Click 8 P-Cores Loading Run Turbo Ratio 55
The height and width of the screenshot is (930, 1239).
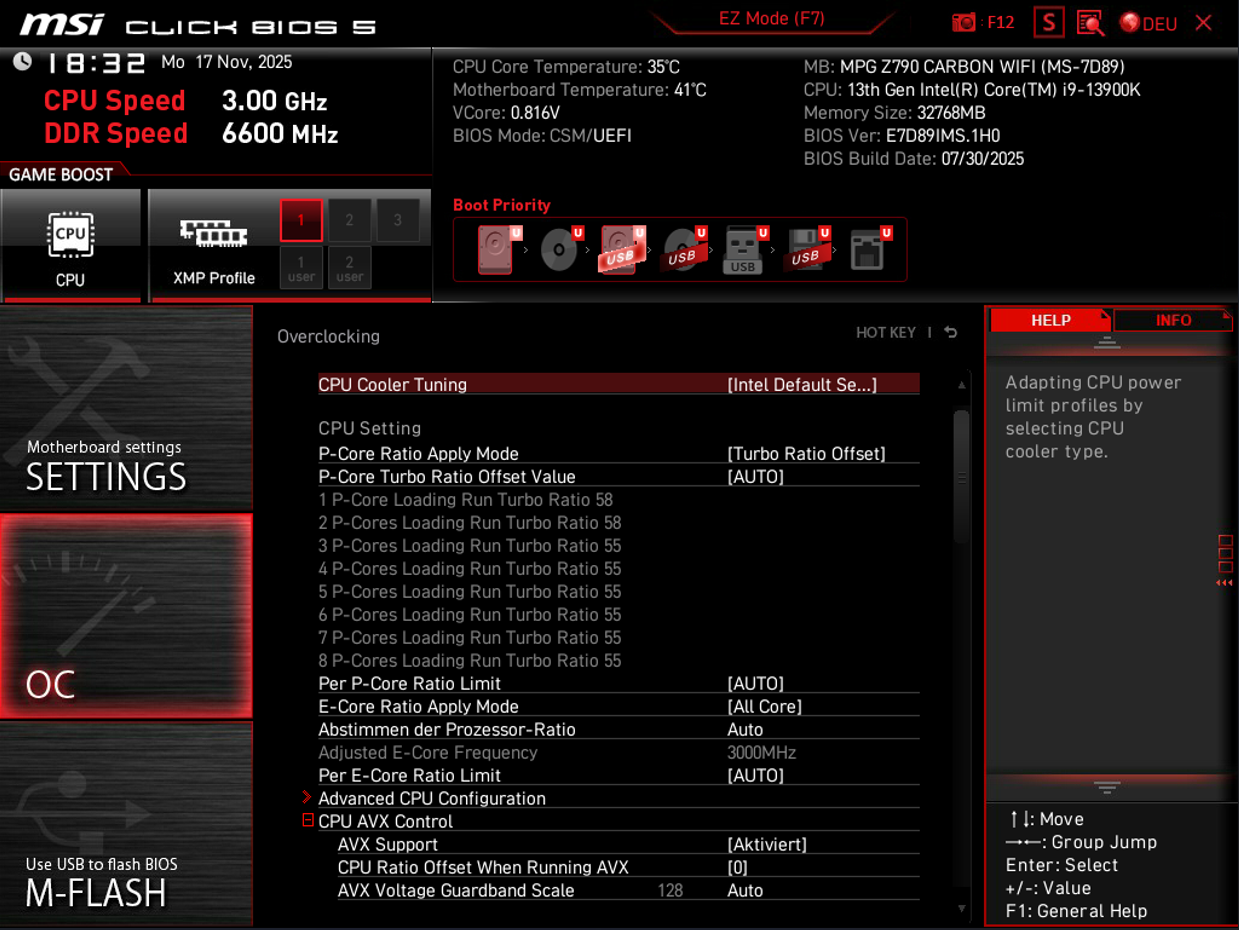pyautogui.click(x=470, y=661)
